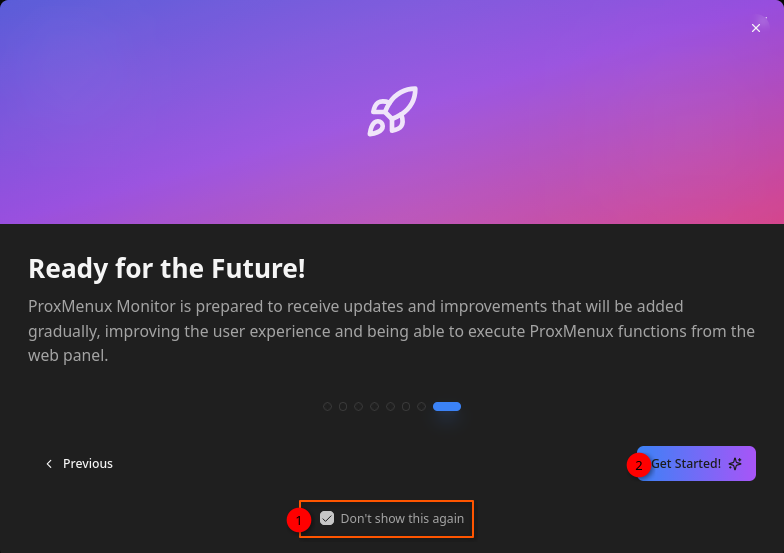Screen dimensions: 784x553
Task: Open the fourth slide via its dot
Action: point(374,407)
